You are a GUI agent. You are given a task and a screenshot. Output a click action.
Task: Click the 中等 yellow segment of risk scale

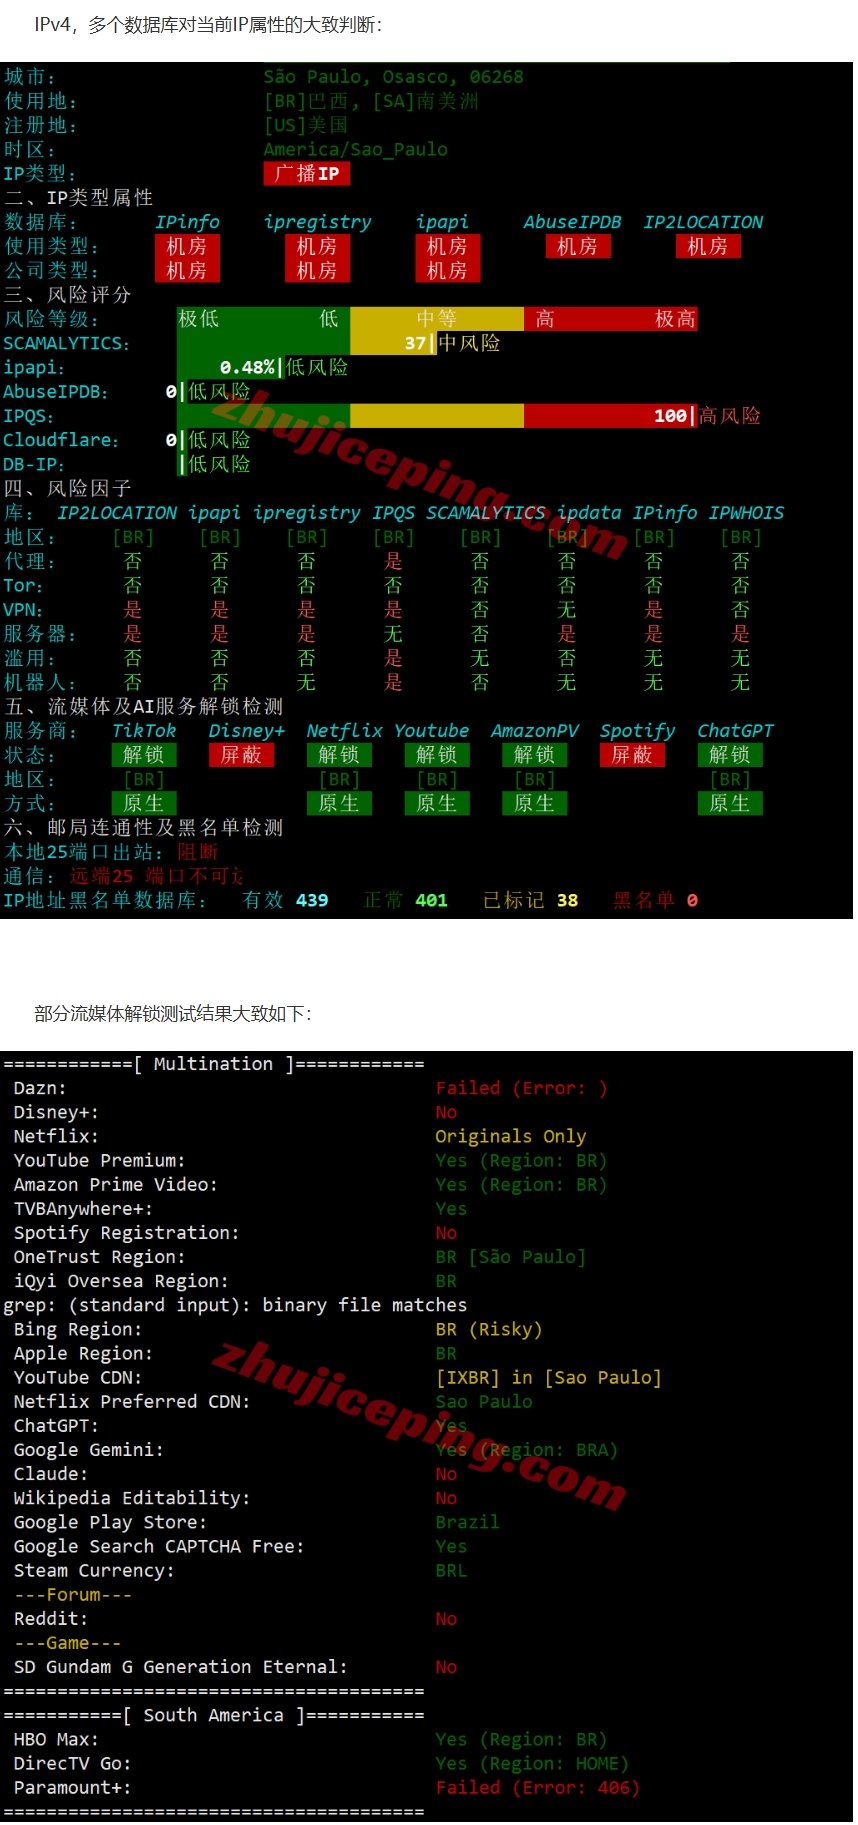click(437, 319)
